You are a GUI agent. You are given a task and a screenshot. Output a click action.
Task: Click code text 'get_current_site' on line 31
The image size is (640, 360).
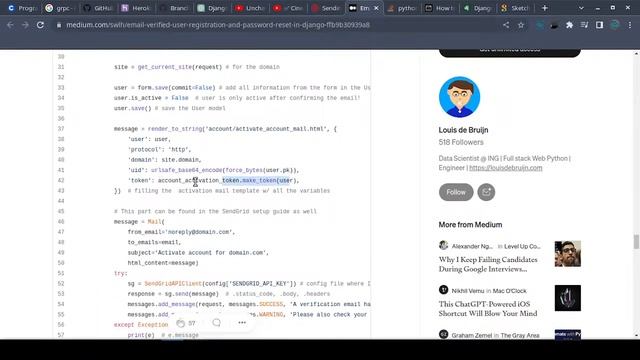164,67
